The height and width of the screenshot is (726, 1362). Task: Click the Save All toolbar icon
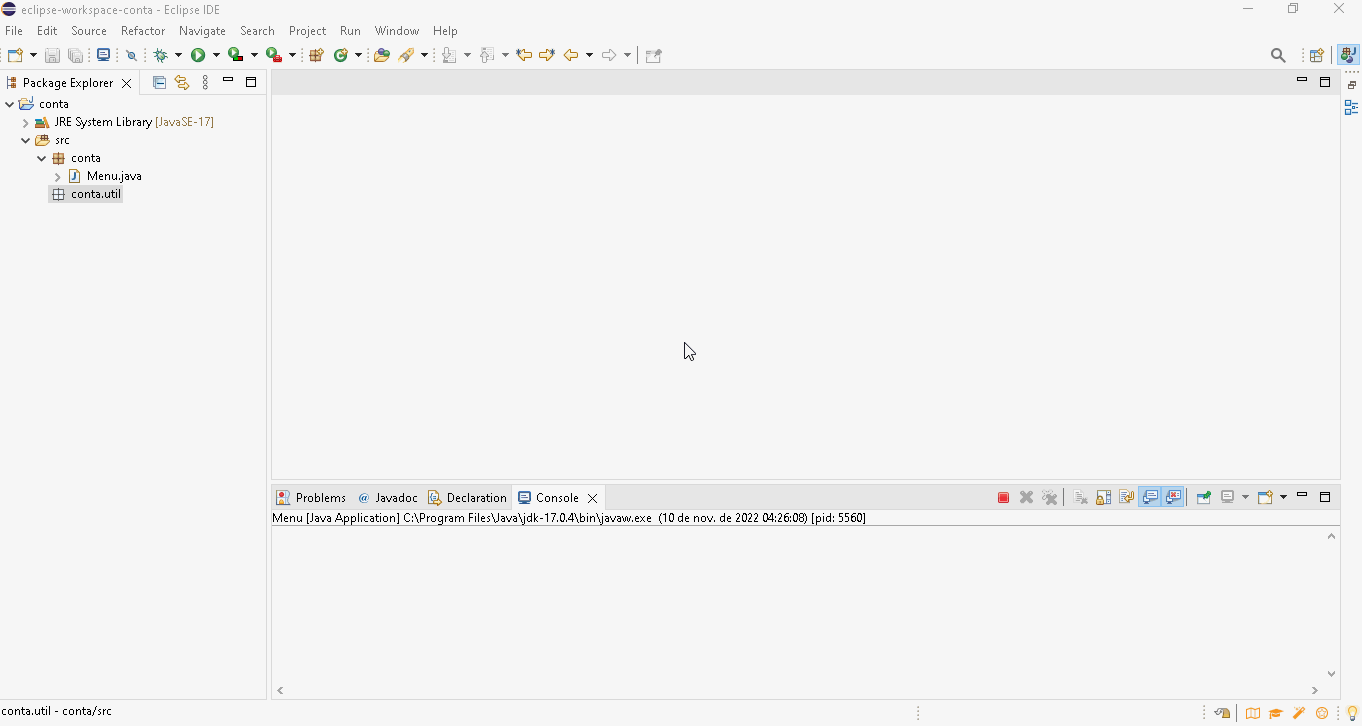pos(75,55)
